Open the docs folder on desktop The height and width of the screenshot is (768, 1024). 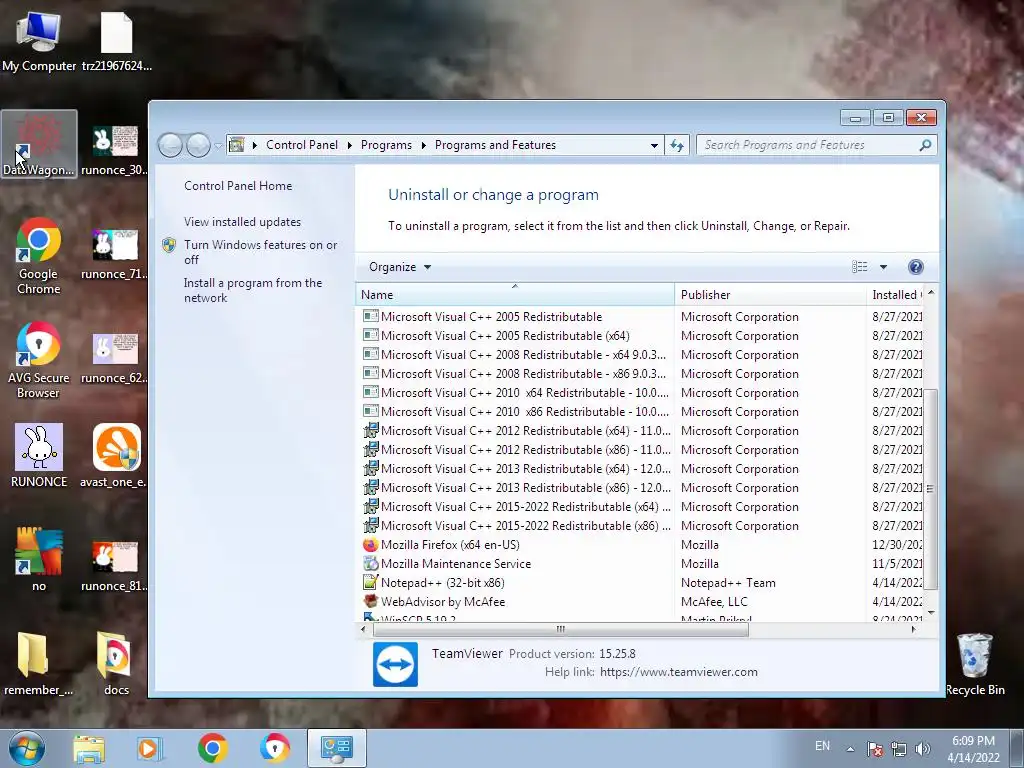click(116, 664)
